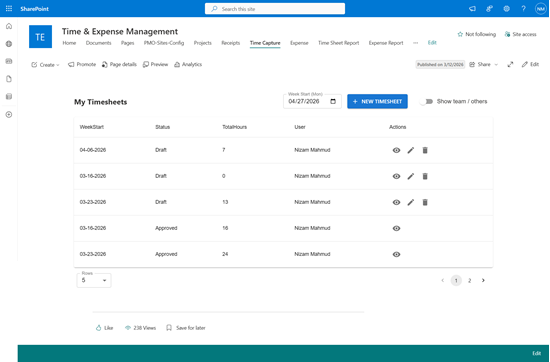Click the 238 Views counter
Screen dimensions: 550x362
(140, 328)
